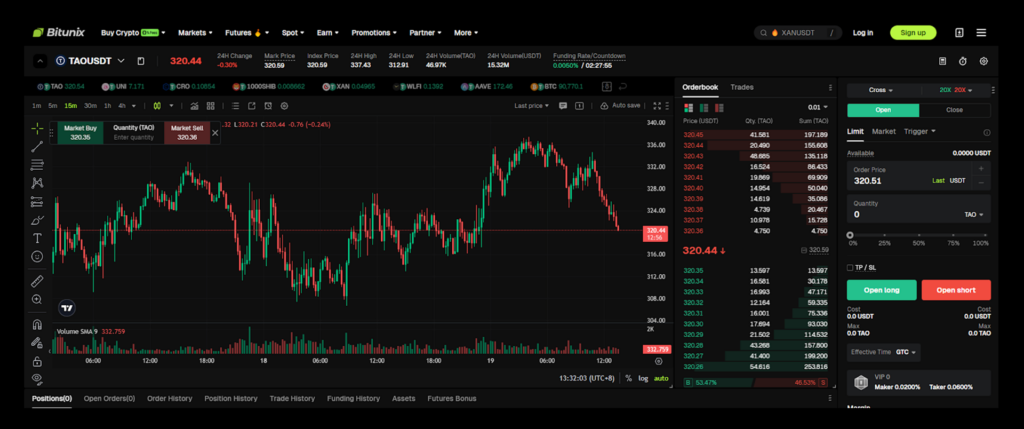Open the Last price dropdown
The image size is (1024, 429).
click(531, 106)
